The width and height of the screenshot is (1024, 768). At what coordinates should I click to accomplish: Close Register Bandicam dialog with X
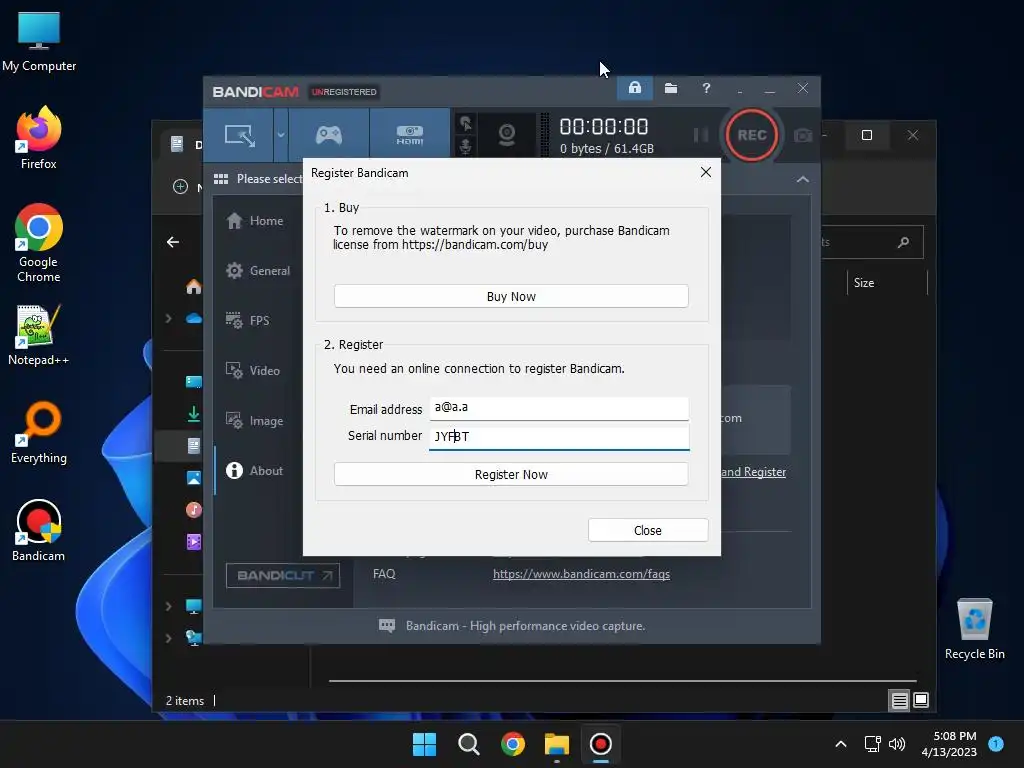[706, 172]
